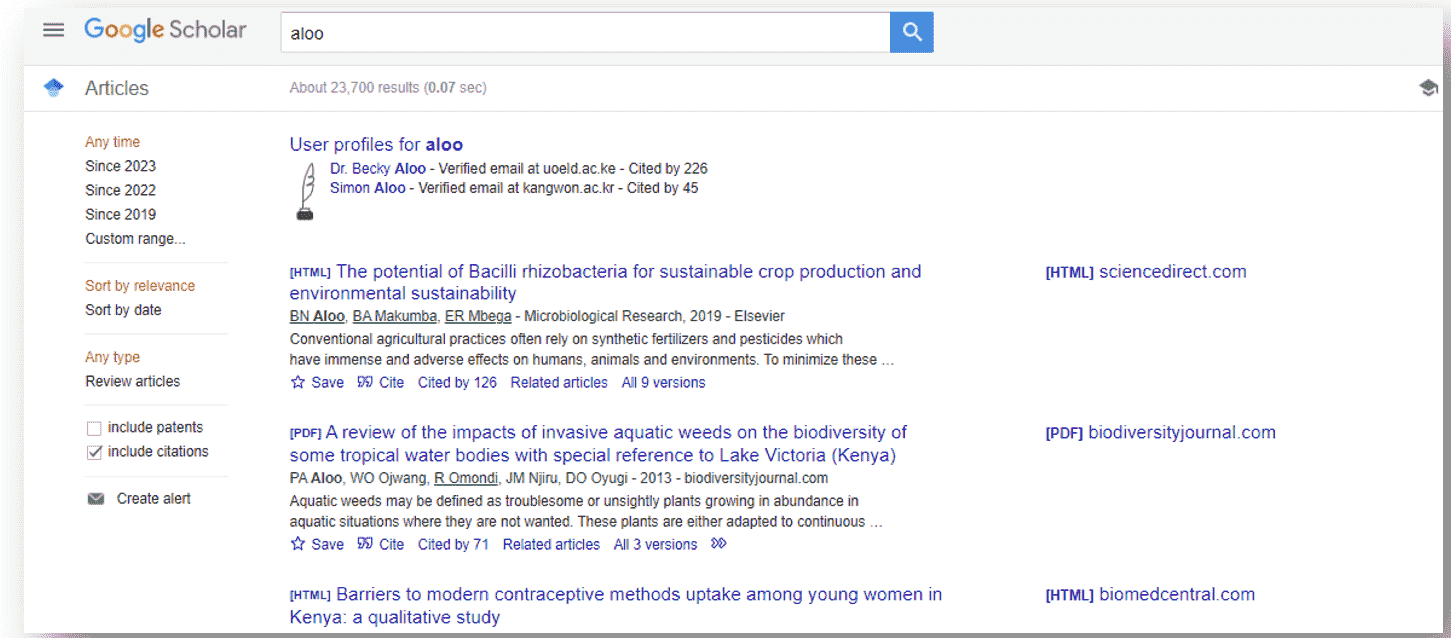
Task: Click the blue Articles diamond icon
Action: click(54, 88)
